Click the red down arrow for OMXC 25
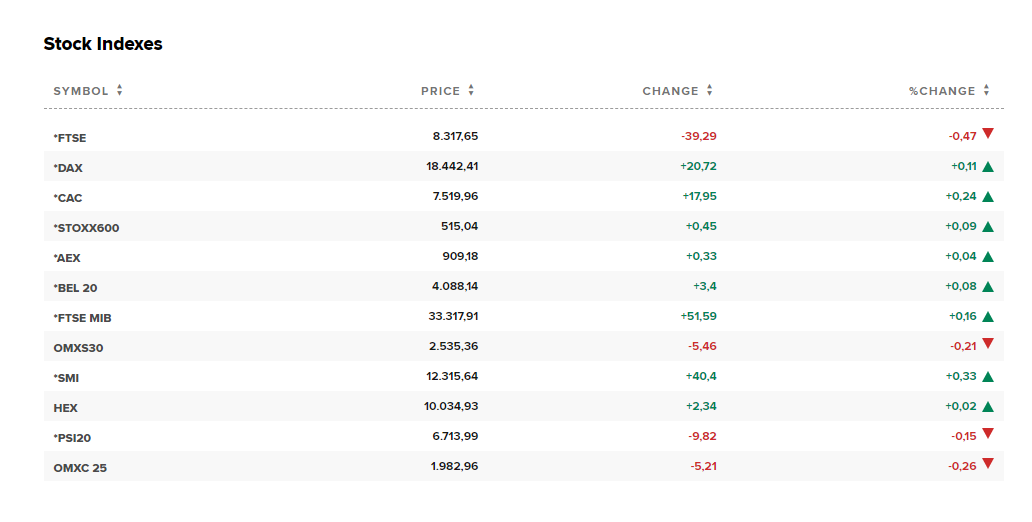This screenshot has width=1032, height=522. 988,463
